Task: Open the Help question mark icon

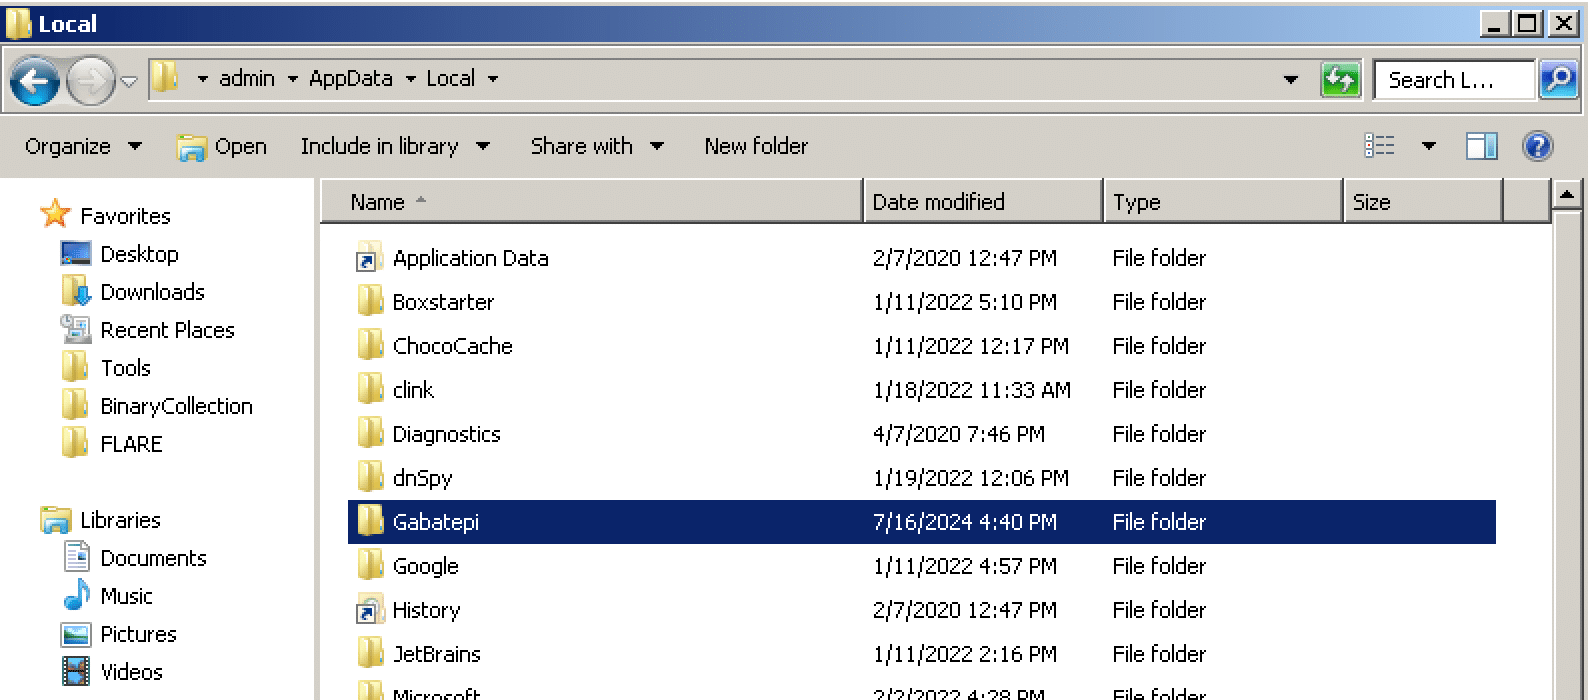Action: click(1537, 146)
